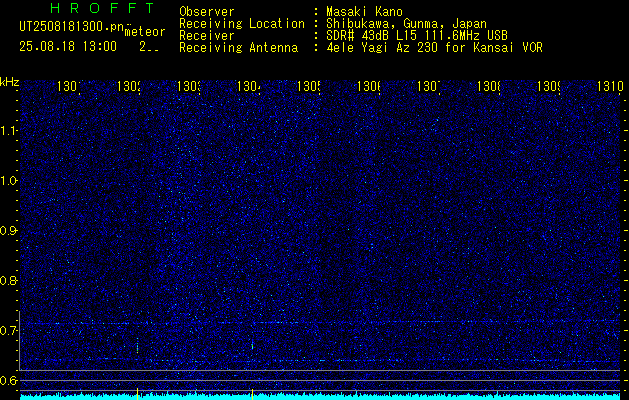Click the 'Receiver' label
Screen dimensions: 629x400
(207, 36)
